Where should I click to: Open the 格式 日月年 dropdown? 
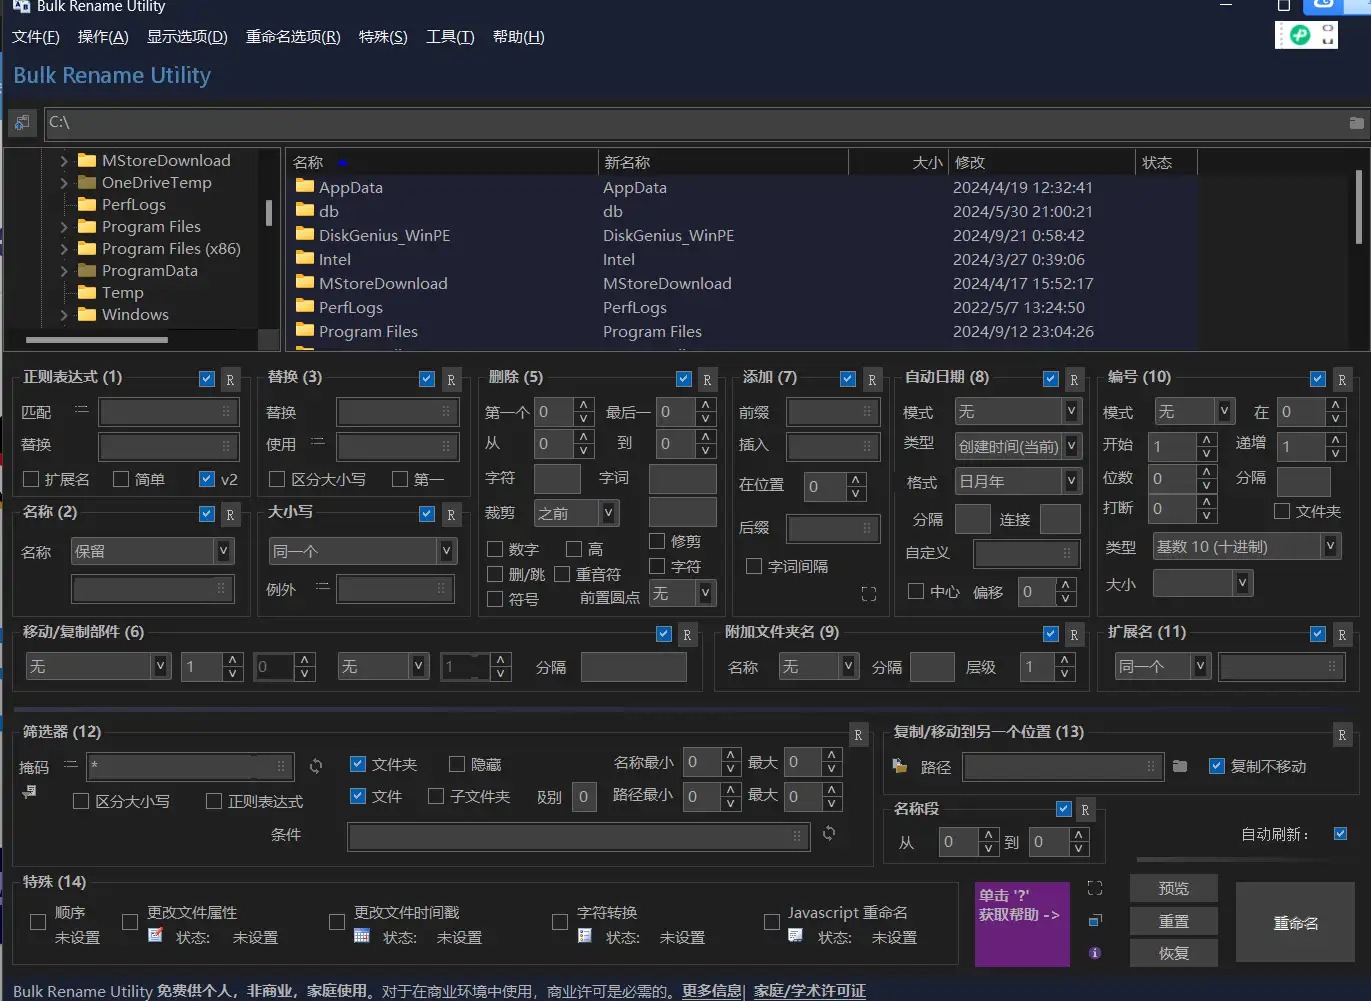1018,481
